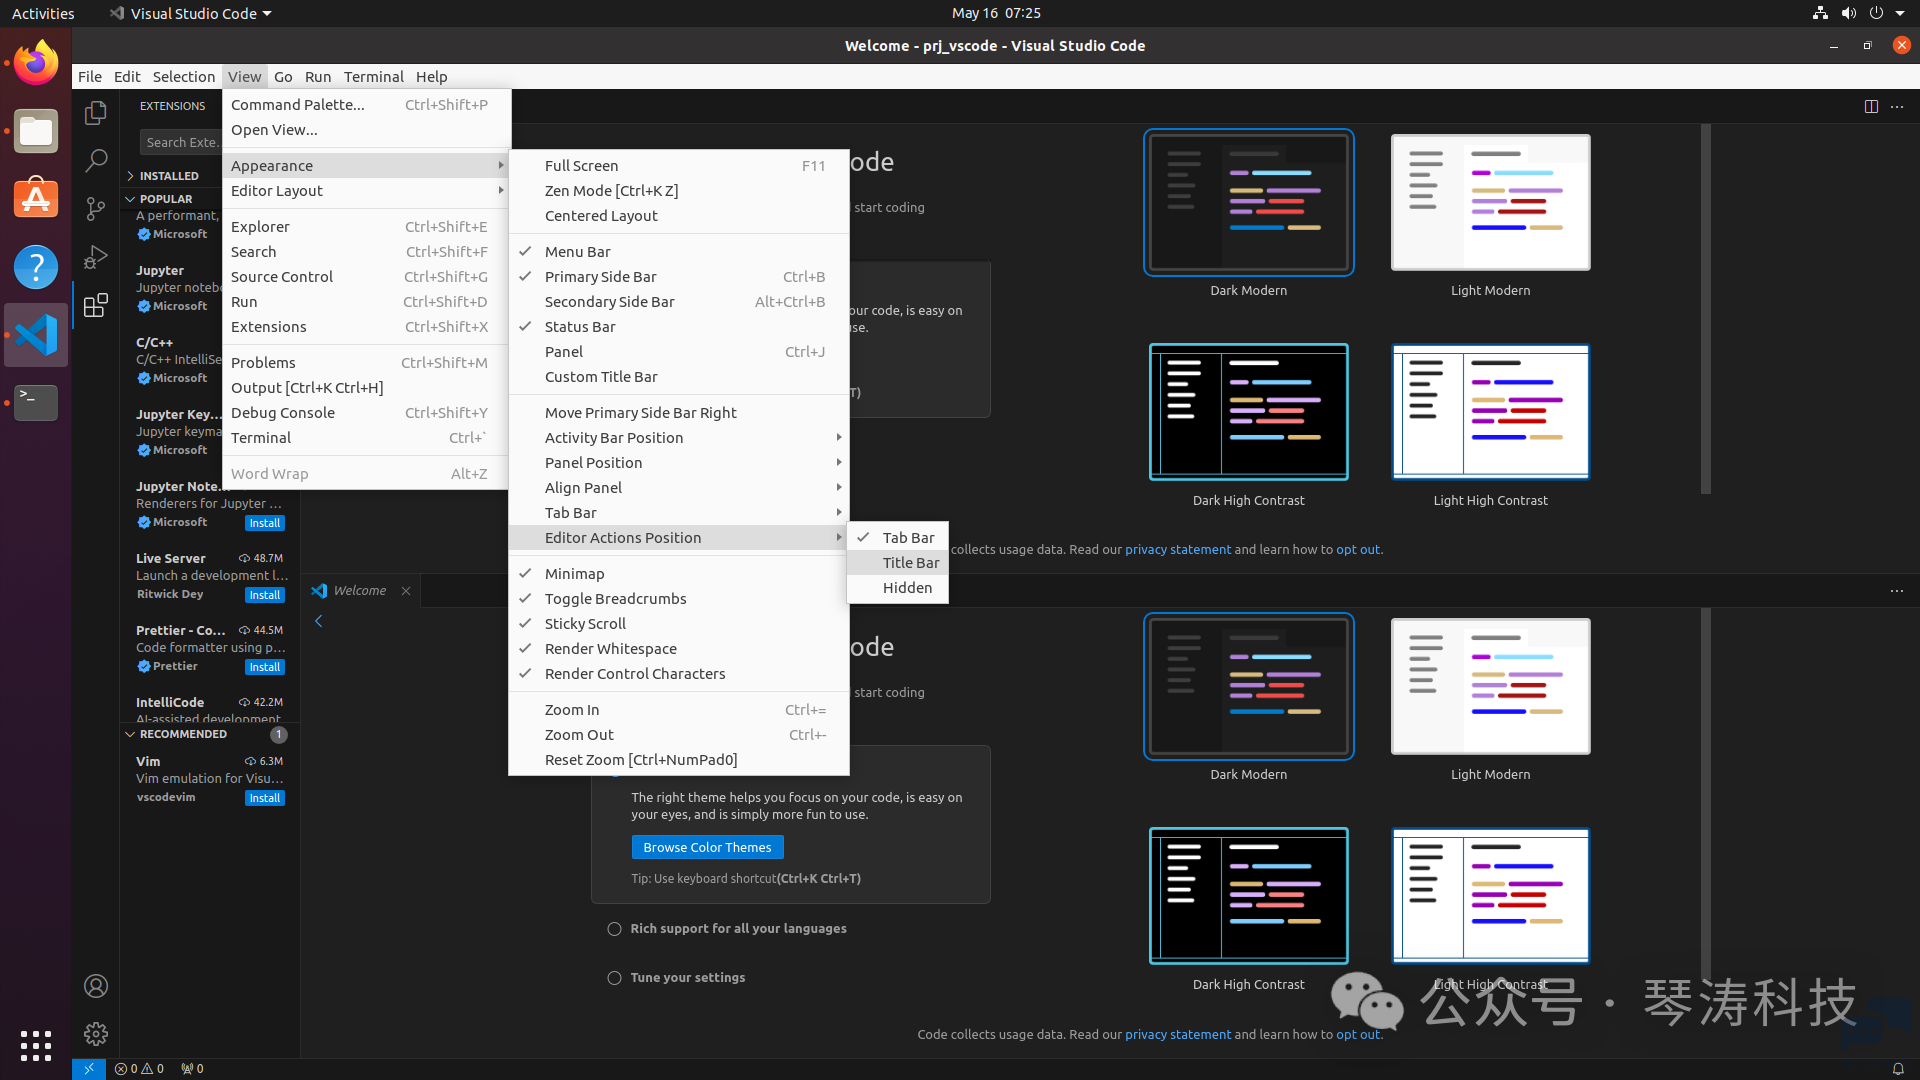The width and height of the screenshot is (1920, 1080).
Task: Select Move Primary Side Bar Right
Action: pyautogui.click(x=679, y=413)
